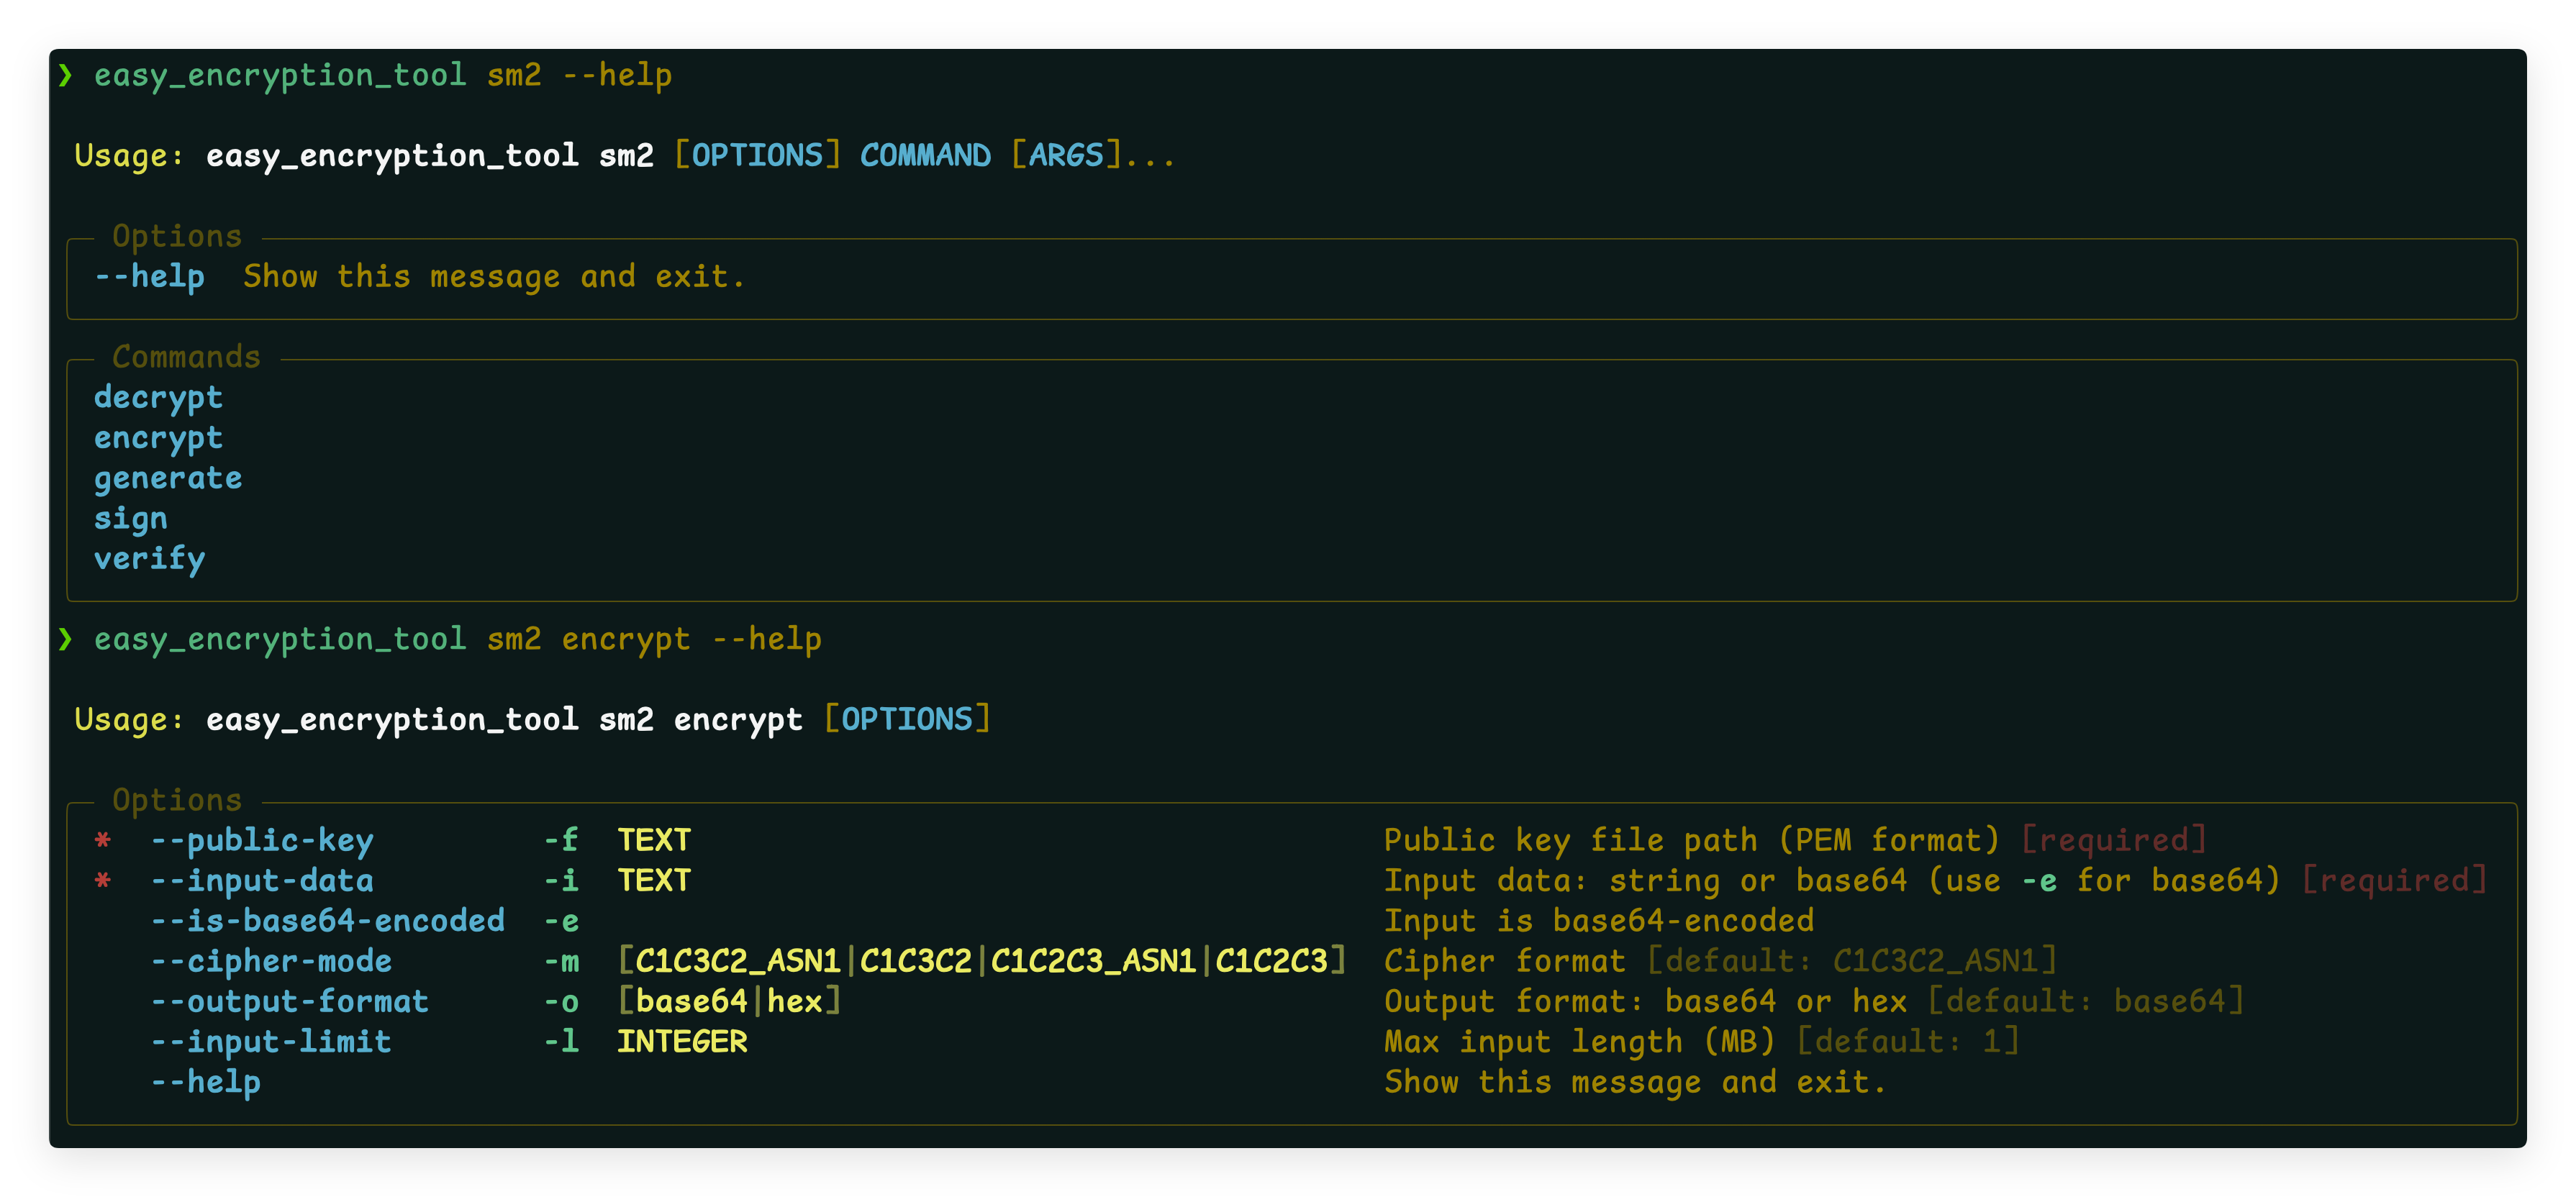2576x1197 pixels.
Task: Click the green prompt arrow on first line
Action: point(65,75)
